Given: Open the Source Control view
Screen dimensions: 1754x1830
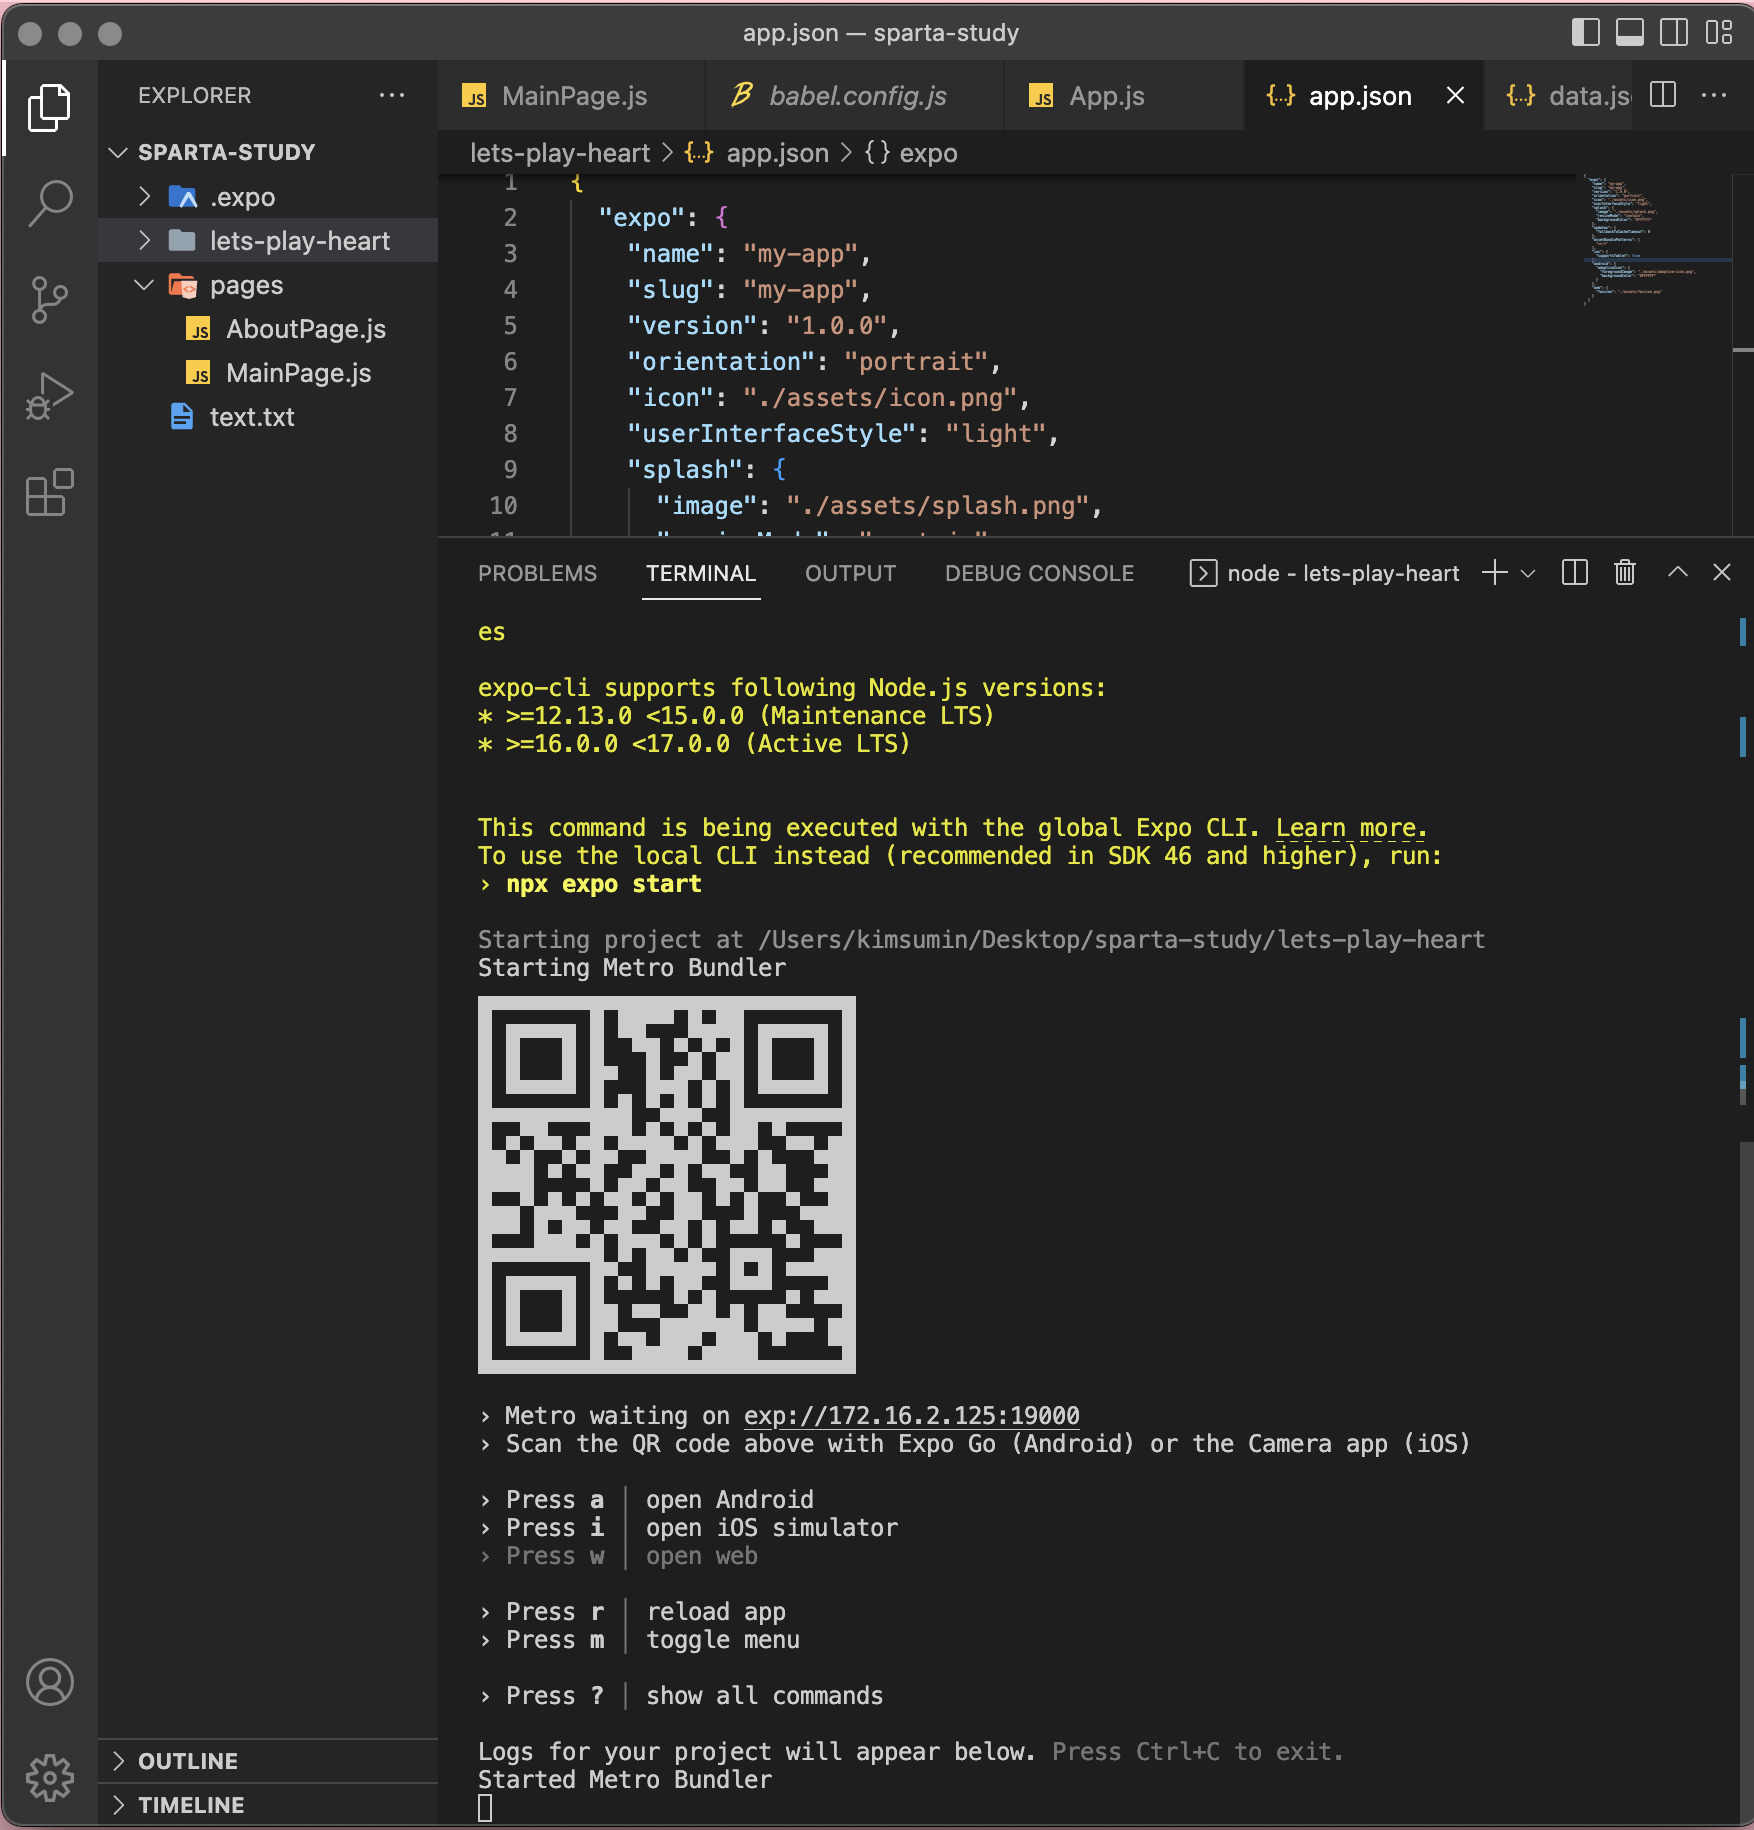Looking at the screenshot, I should (49, 300).
